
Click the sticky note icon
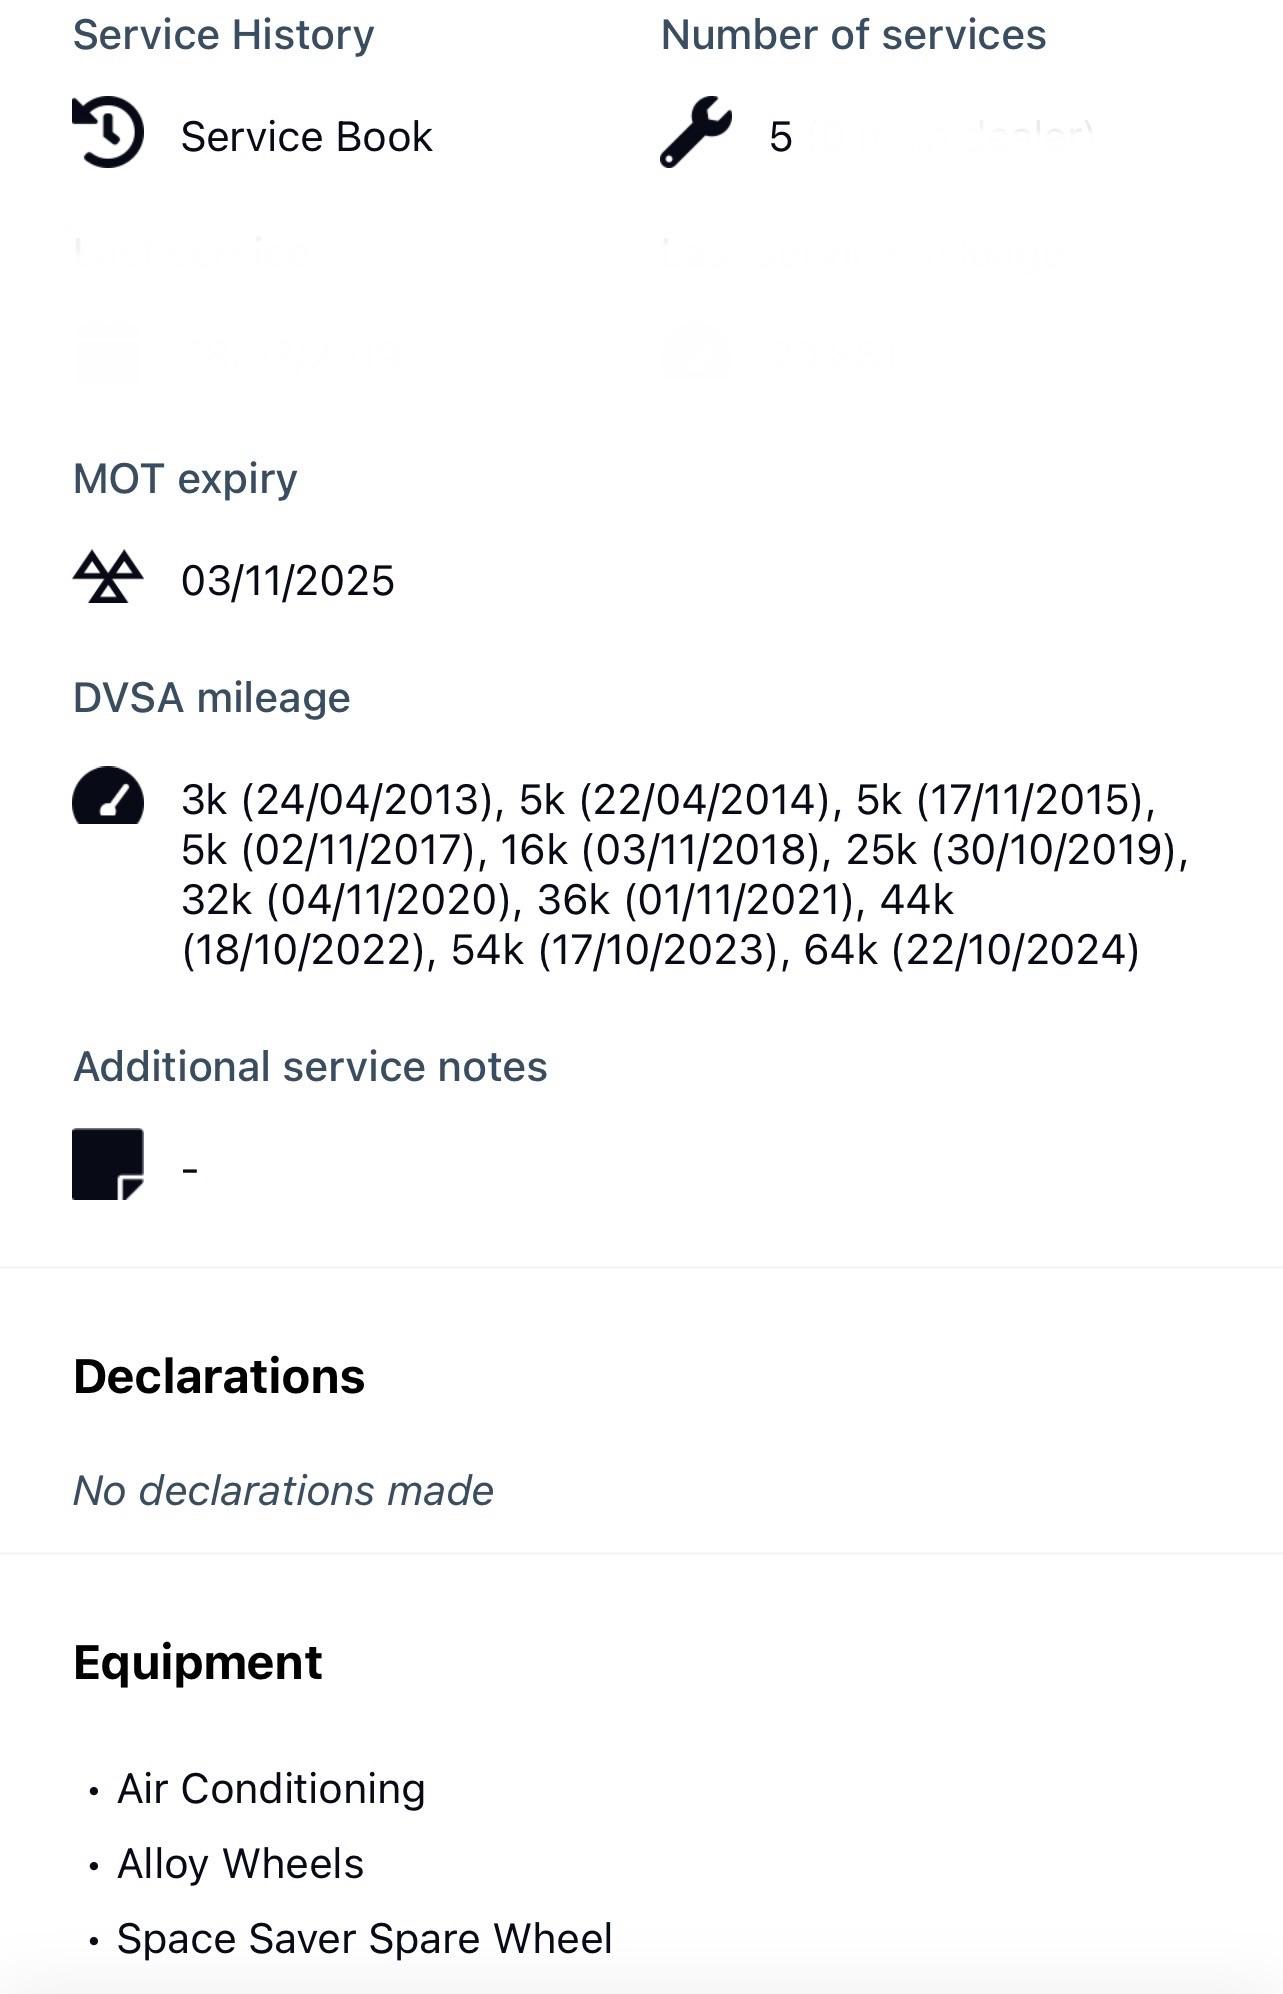tap(108, 1164)
